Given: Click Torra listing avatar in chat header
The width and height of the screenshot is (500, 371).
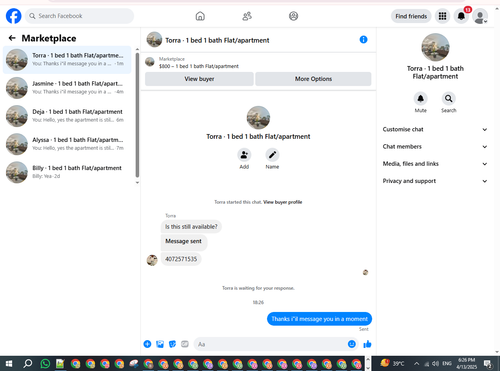Looking at the screenshot, I should [x=154, y=40].
